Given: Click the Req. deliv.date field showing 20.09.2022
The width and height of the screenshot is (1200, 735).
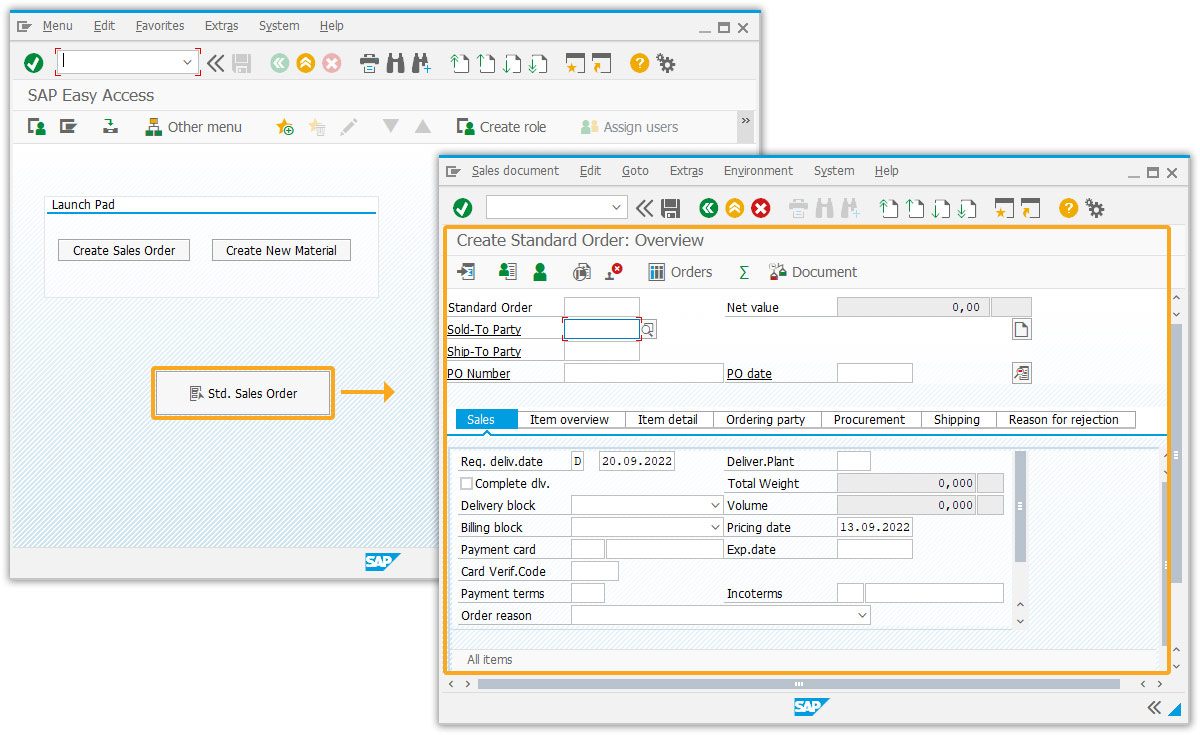Looking at the screenshot, I should click(636, 461).
